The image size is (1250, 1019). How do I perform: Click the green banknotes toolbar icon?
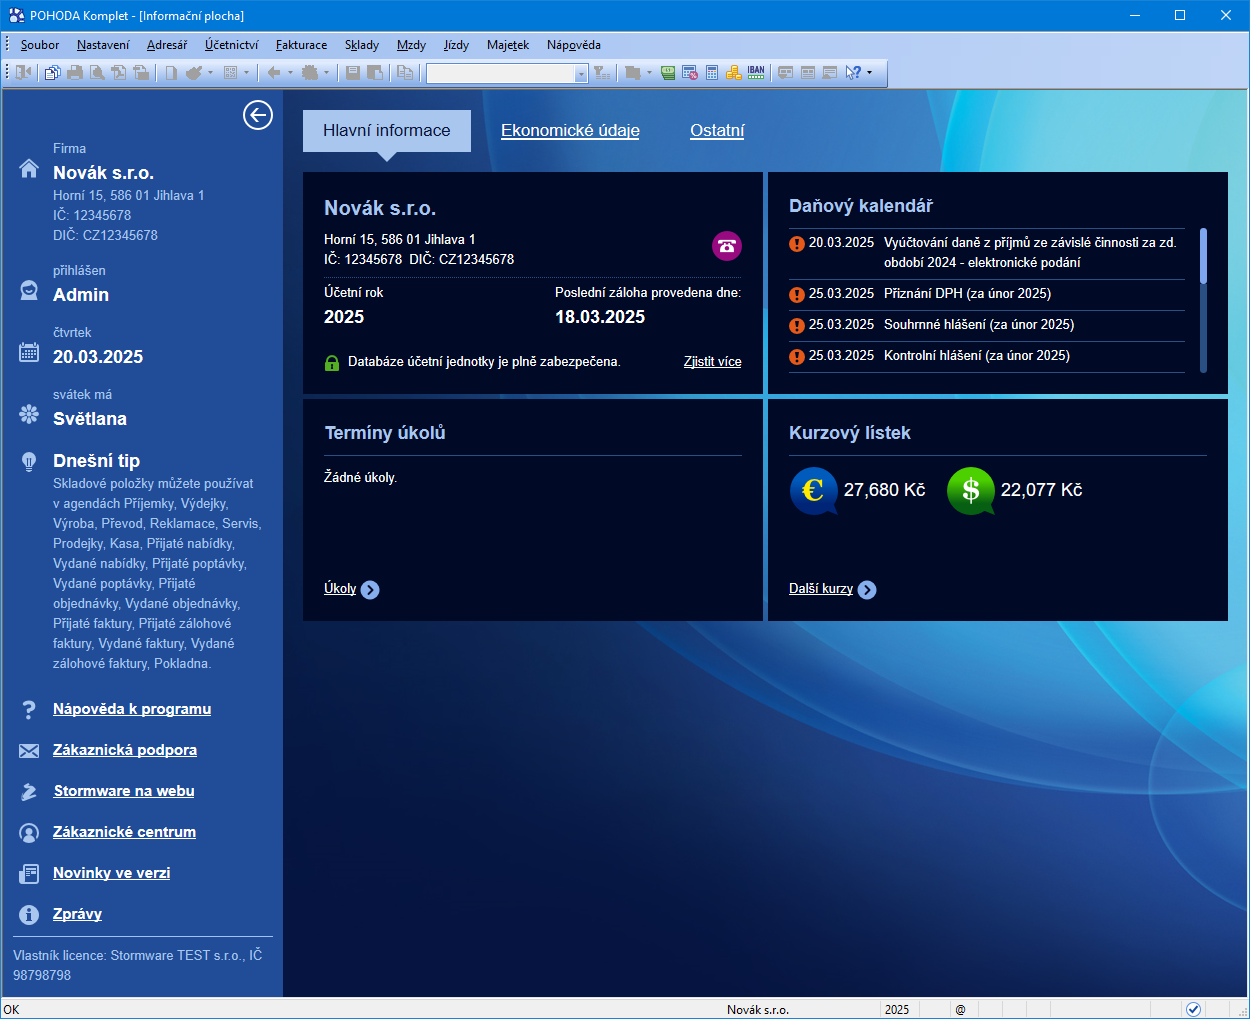[x=668, y=72]
